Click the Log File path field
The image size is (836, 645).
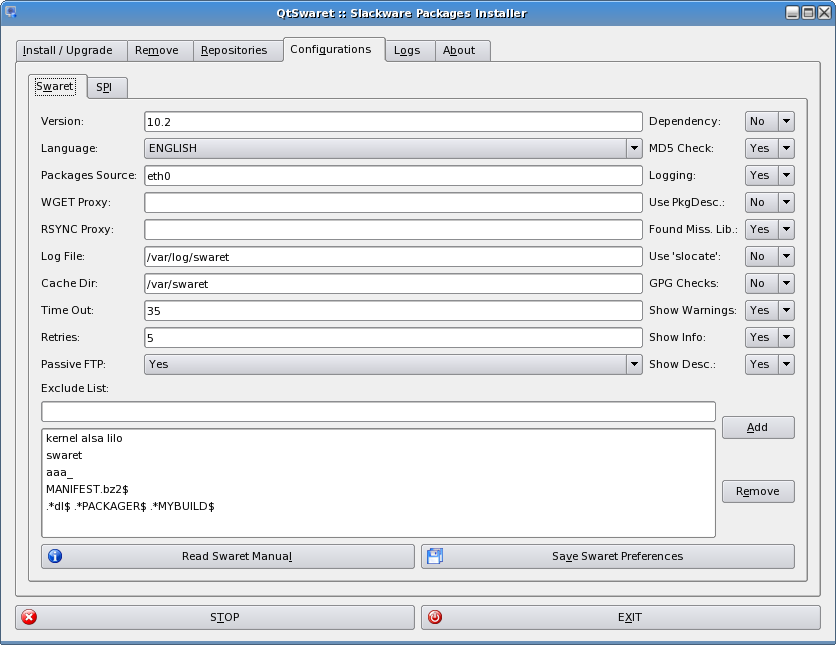393,256
